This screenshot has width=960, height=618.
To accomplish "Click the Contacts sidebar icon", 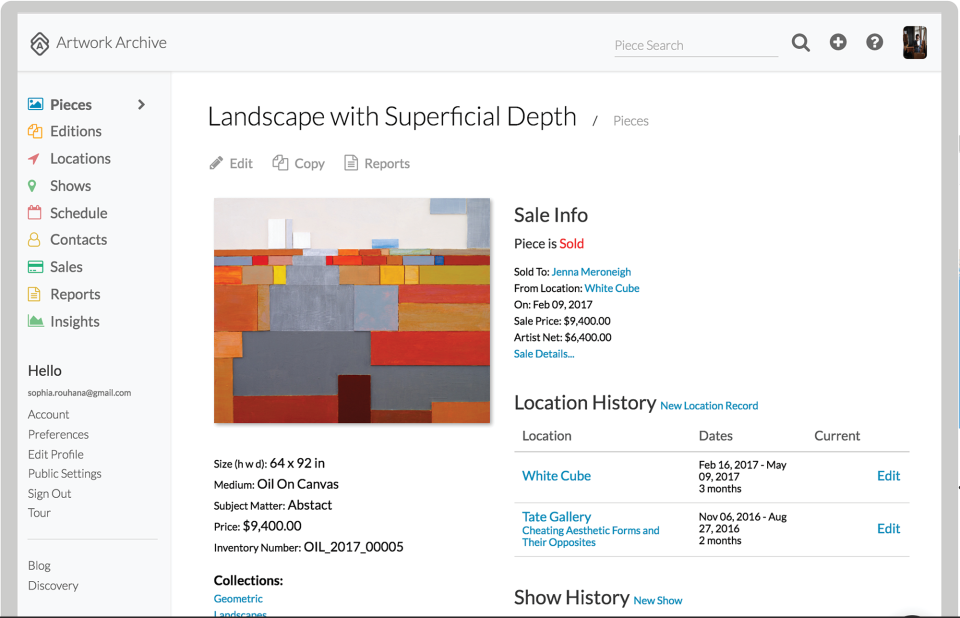I will pyautogui.click(x=33, y=239).
